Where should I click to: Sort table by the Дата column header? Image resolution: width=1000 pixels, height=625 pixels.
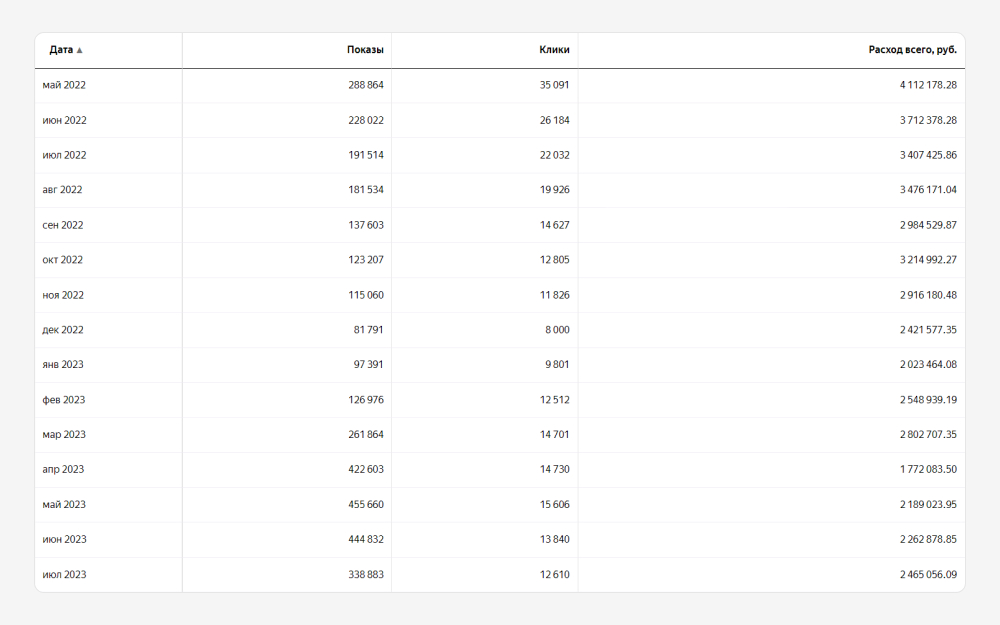(x=61, y=50)
